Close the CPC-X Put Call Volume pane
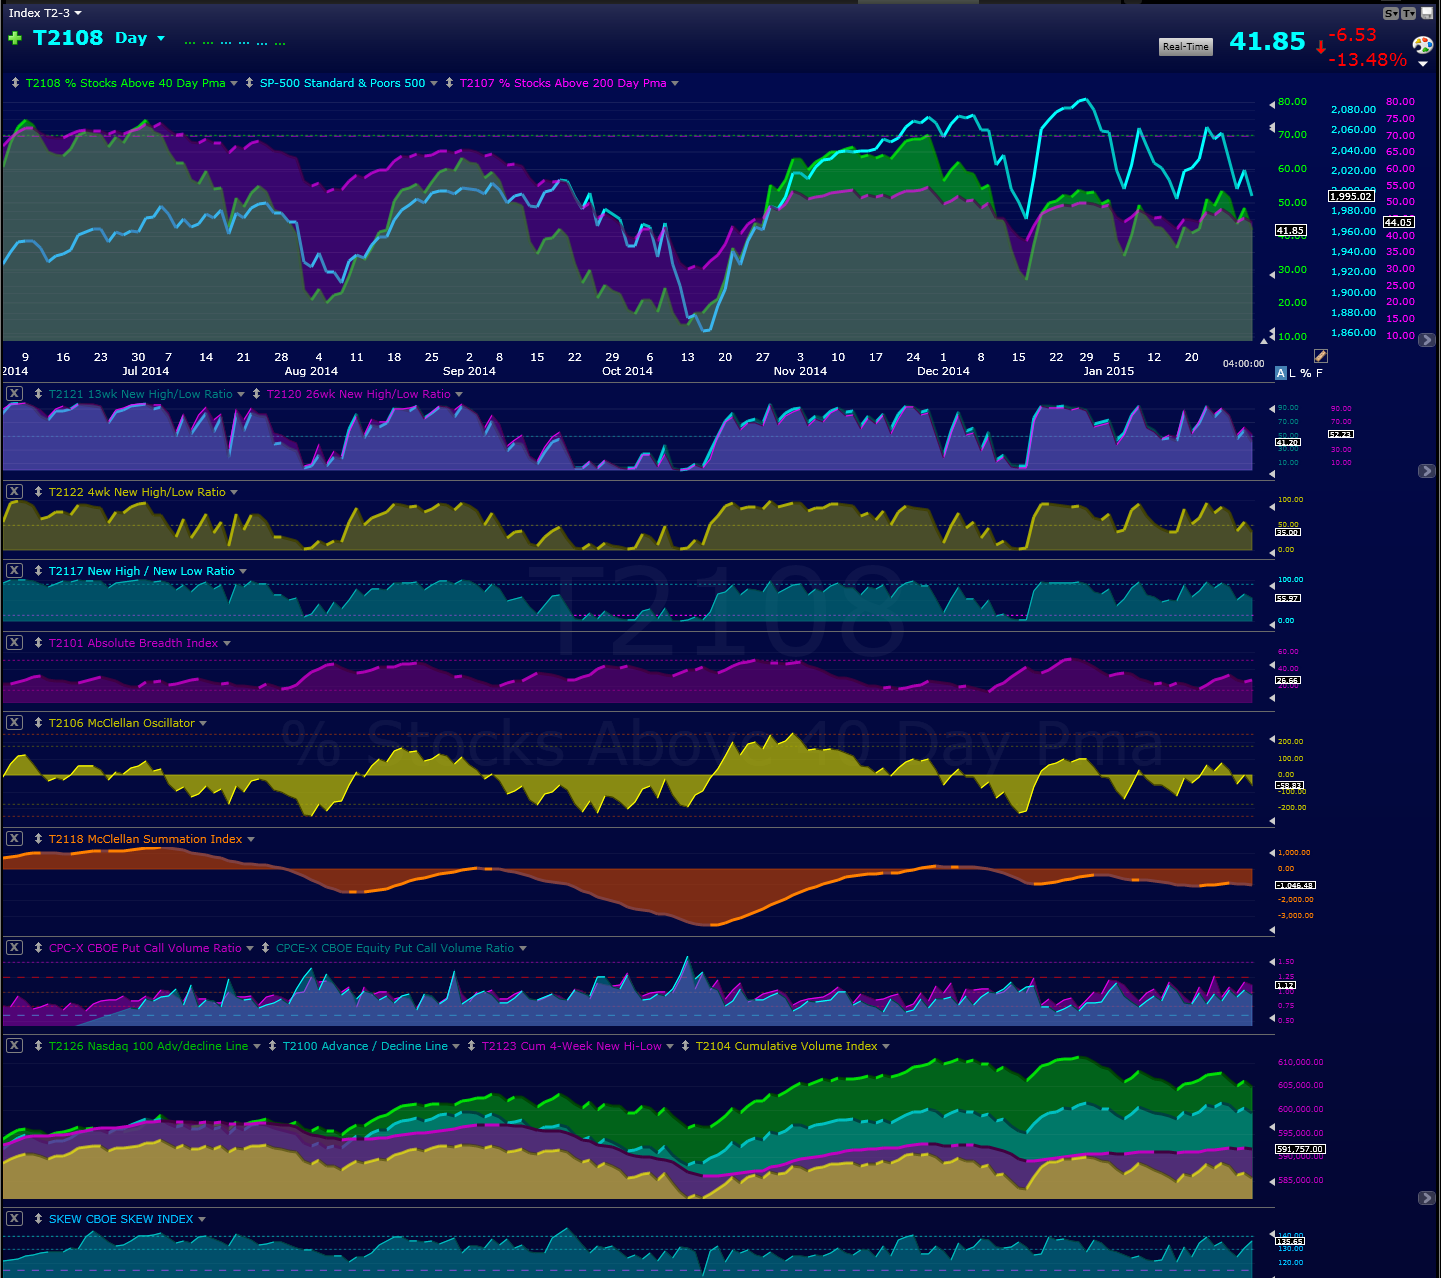 coord(14,948)
